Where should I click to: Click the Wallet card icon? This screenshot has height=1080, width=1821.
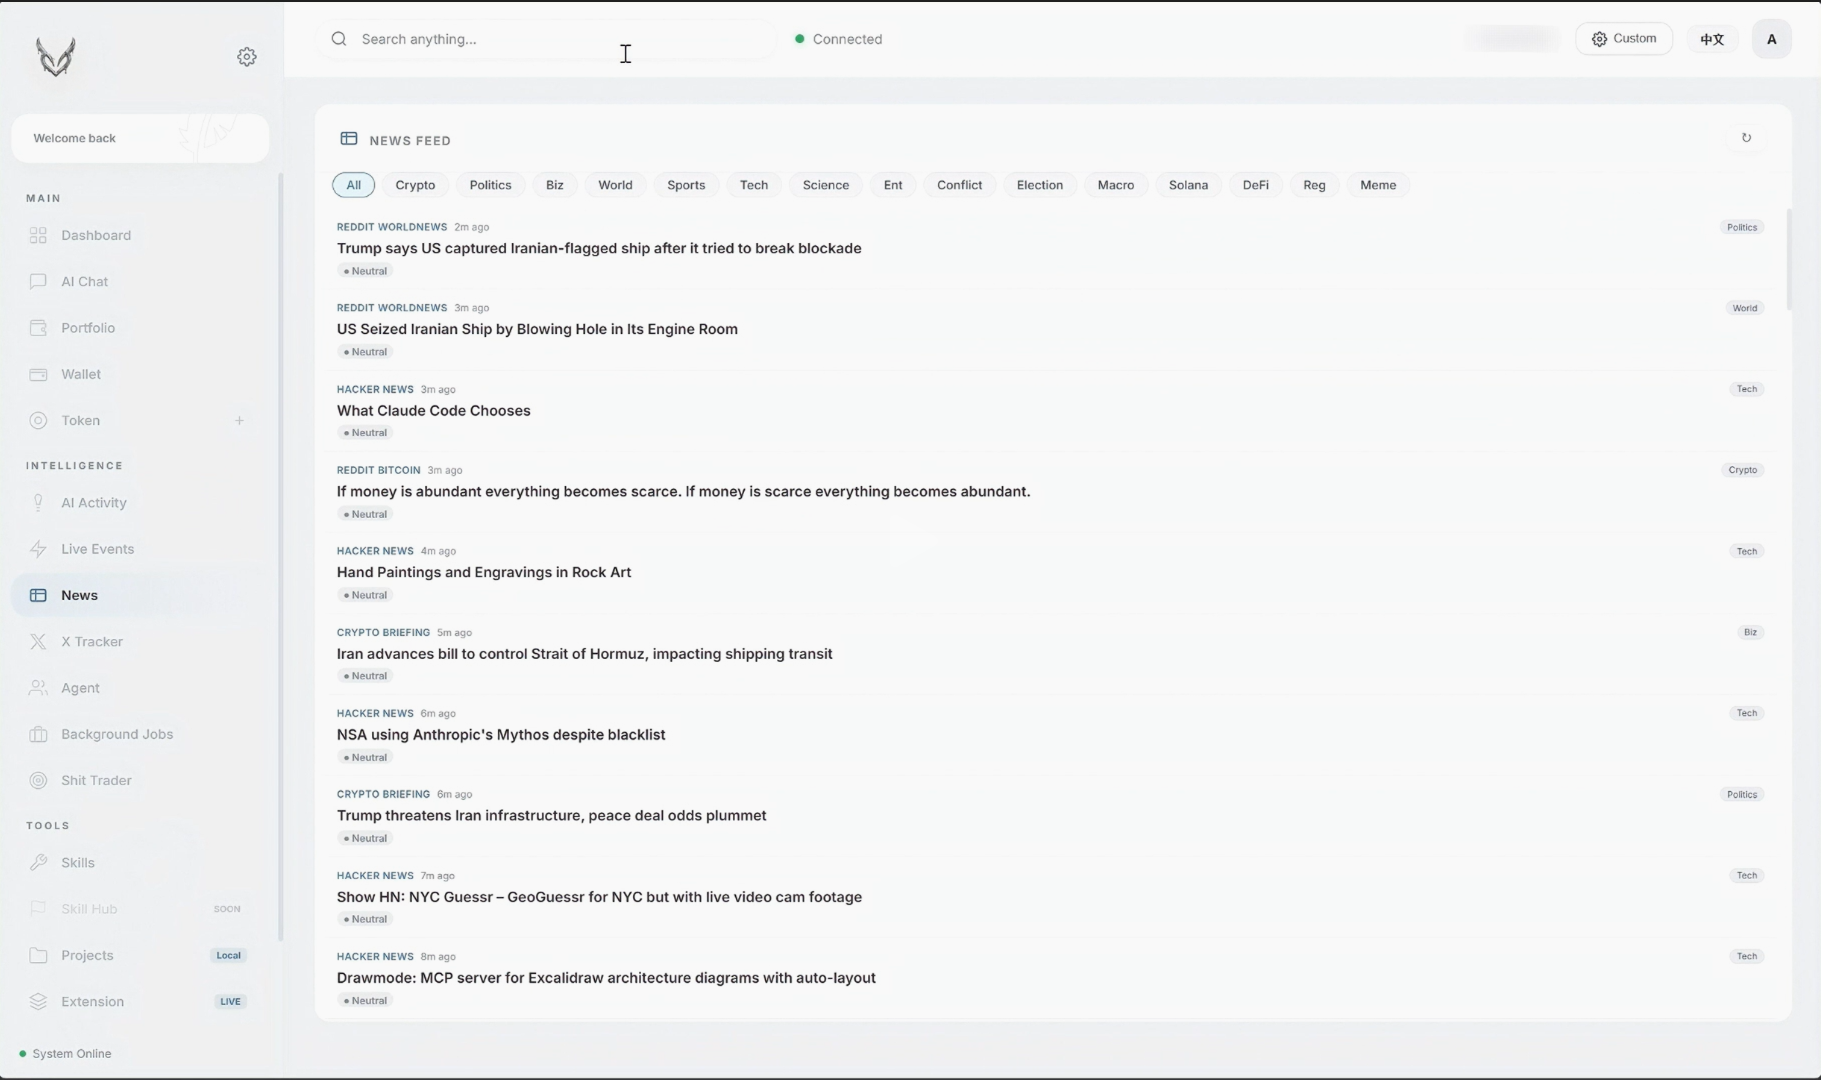tap(38, 374)
